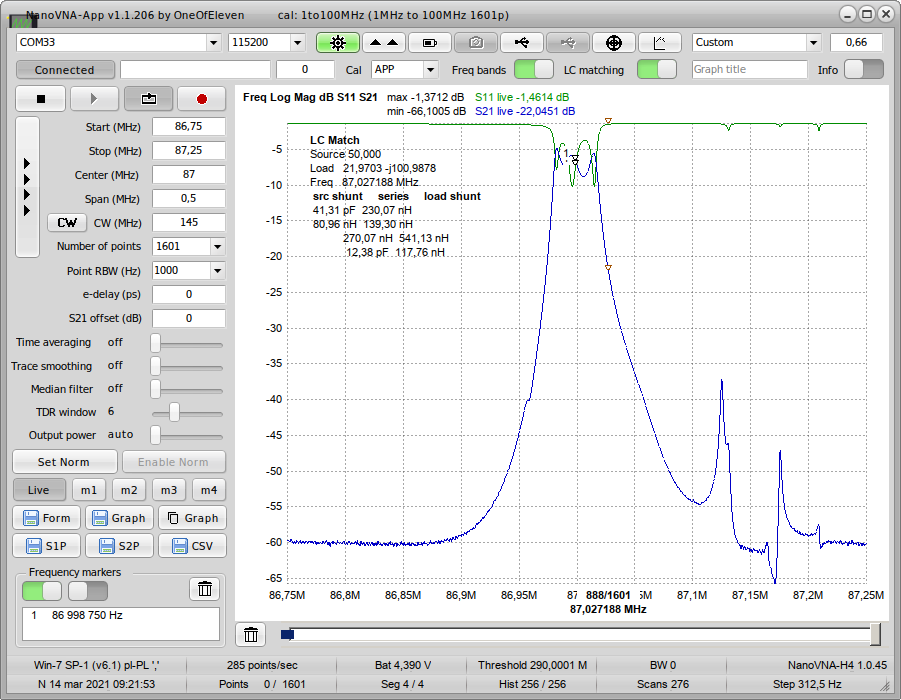Click the crosshair target icon

pyautogui.click(x=614, y=42)
